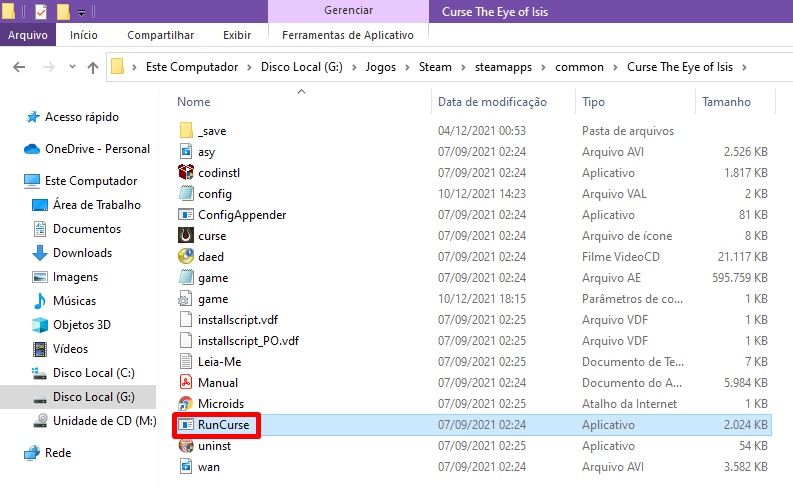Click the RunCurse application icon
Viewport: 793px width, 487px height.
(x=186, y=424)
